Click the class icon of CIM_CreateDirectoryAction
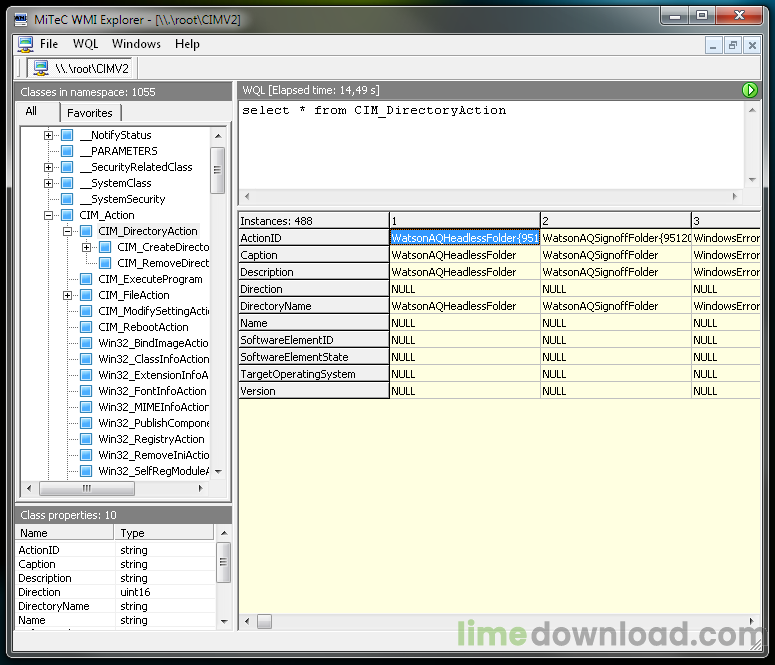 (x=105, y=247)
